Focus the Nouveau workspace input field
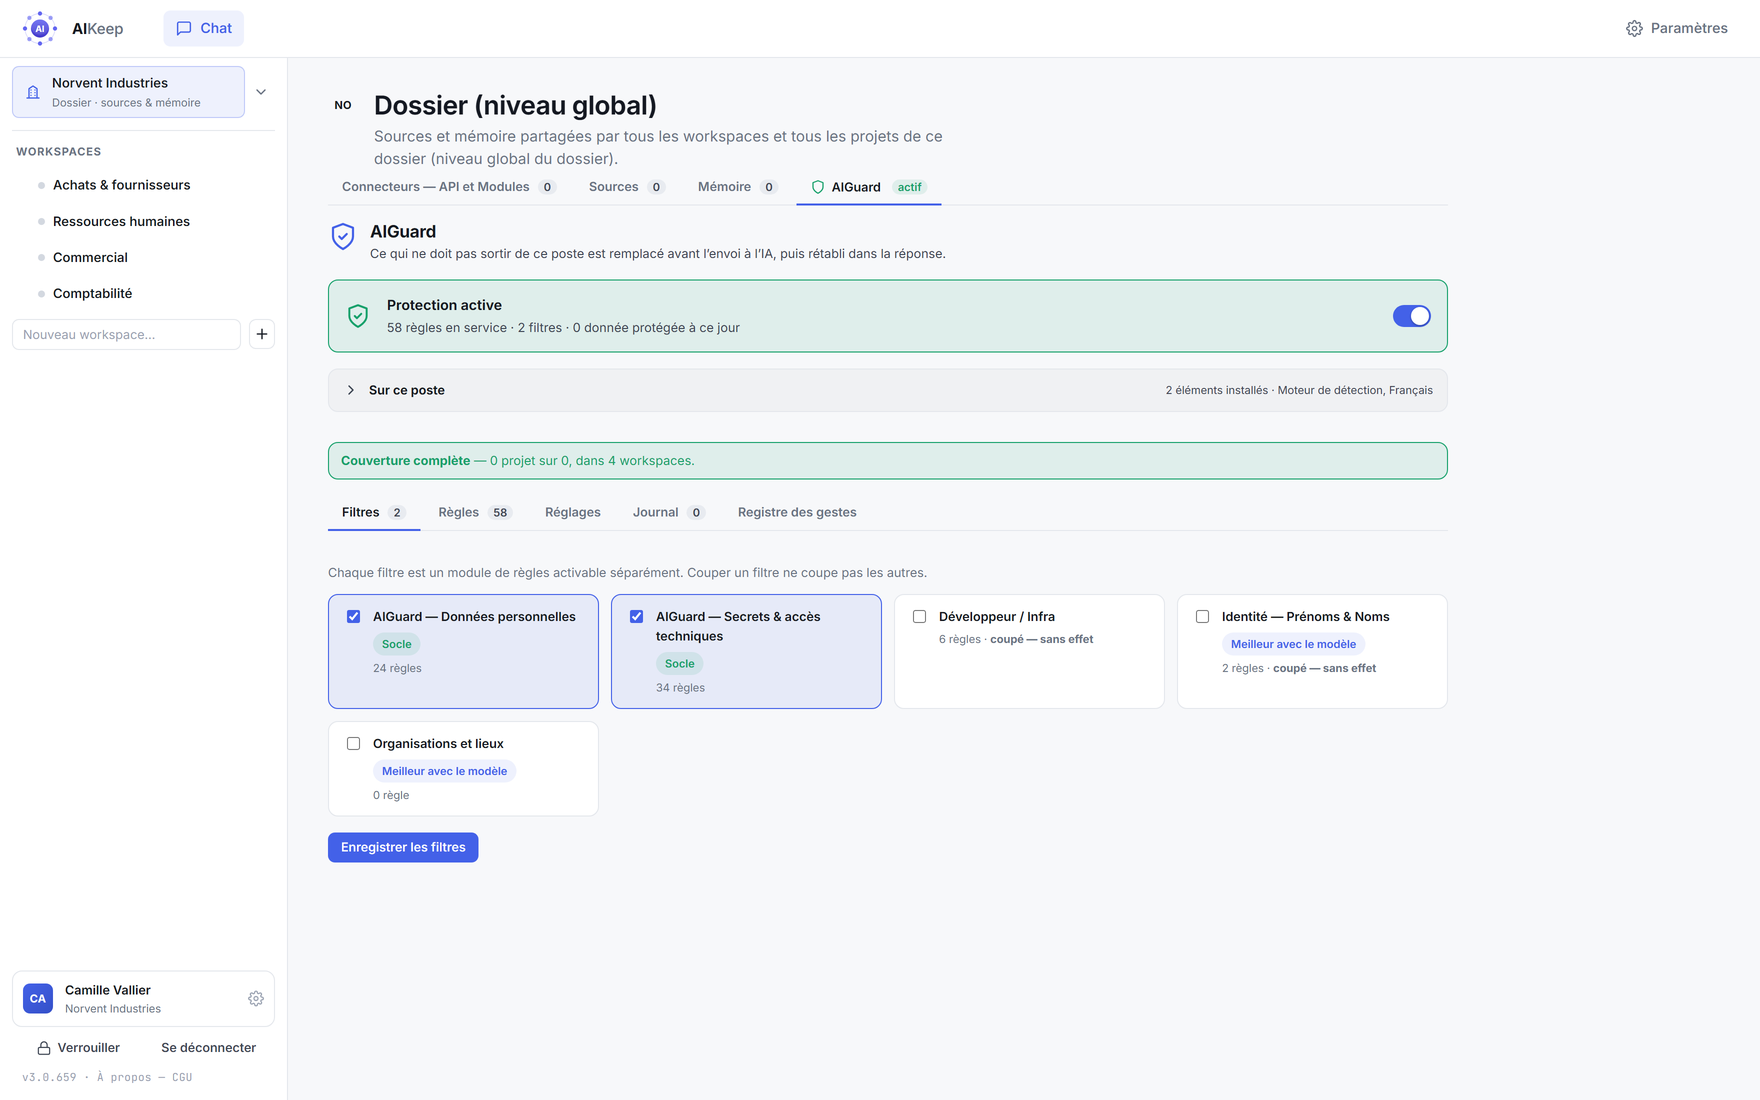Image resolution: width=1760 pixels, height=1100 pixels. [126, 334]
